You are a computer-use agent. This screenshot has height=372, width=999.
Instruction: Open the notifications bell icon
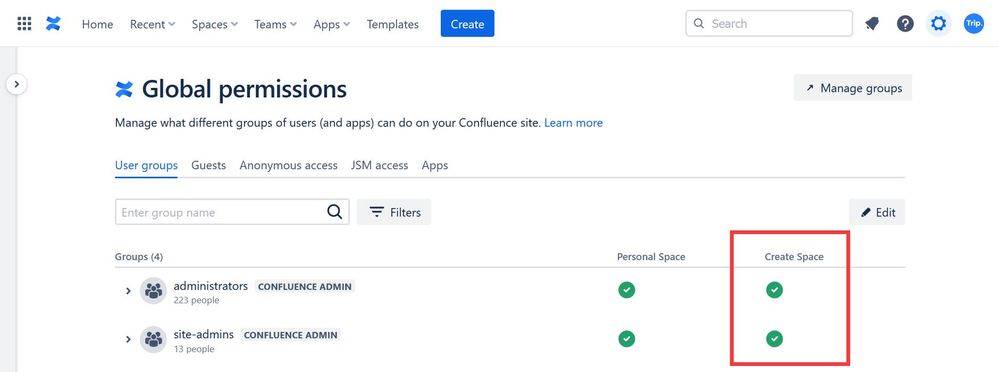872,24
